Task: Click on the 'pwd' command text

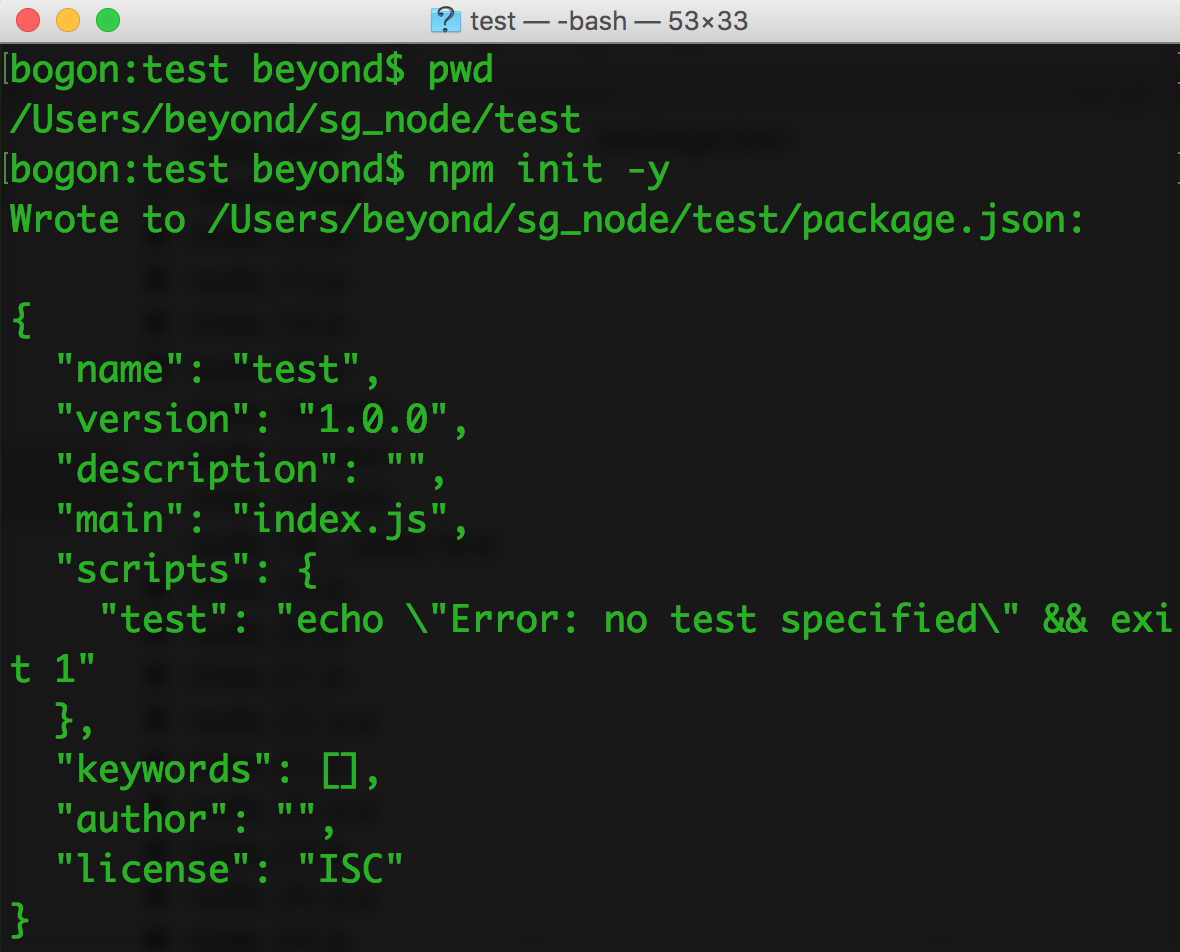Action: [x=461, y=71]
